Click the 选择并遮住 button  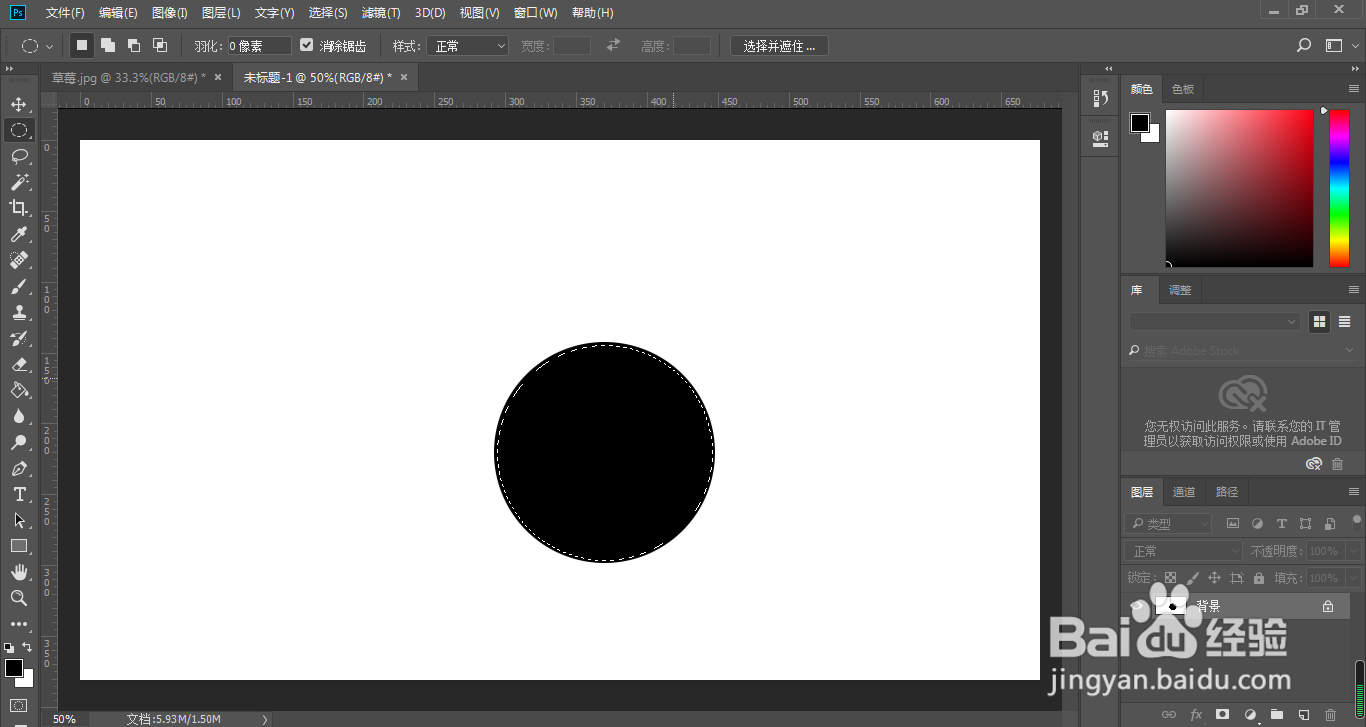tap(779, 46)
